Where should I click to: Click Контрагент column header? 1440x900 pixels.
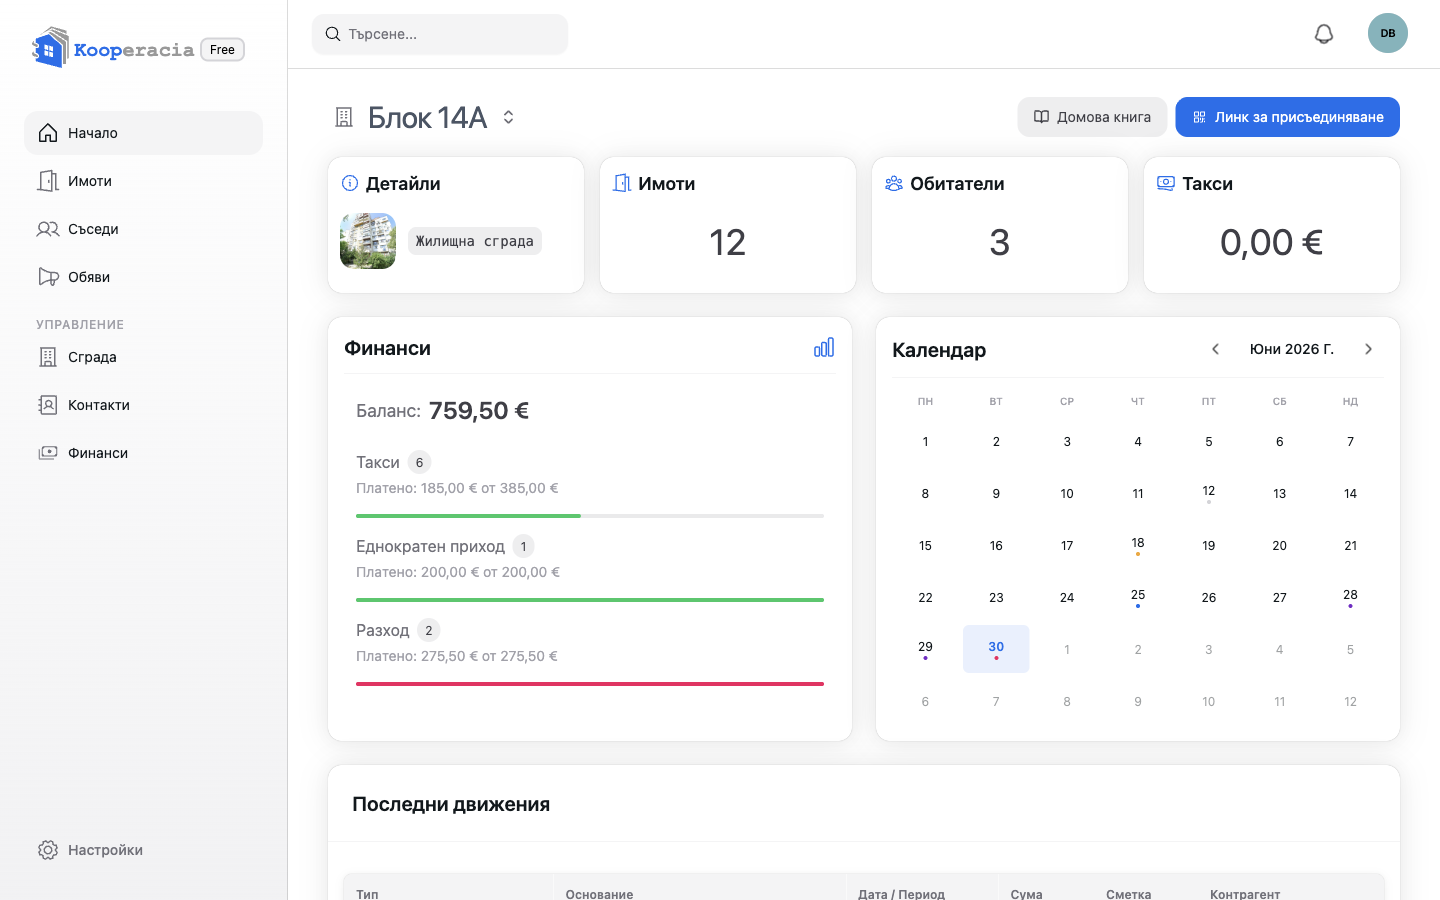coord(1245,894)
